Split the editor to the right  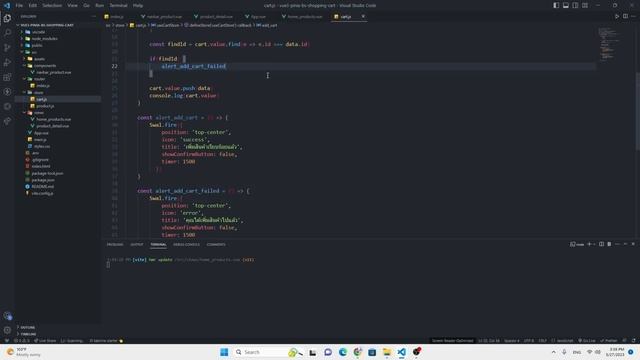click(625, 16)
